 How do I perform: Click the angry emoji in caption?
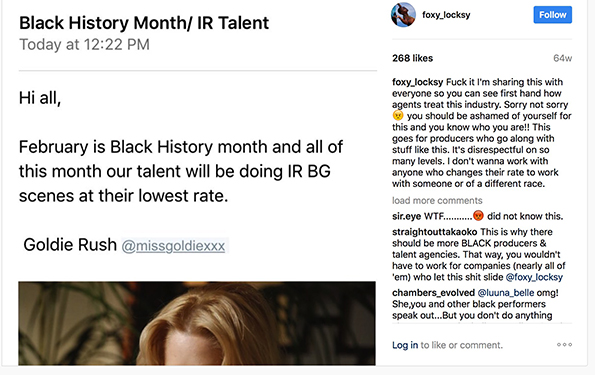point(398,115)
